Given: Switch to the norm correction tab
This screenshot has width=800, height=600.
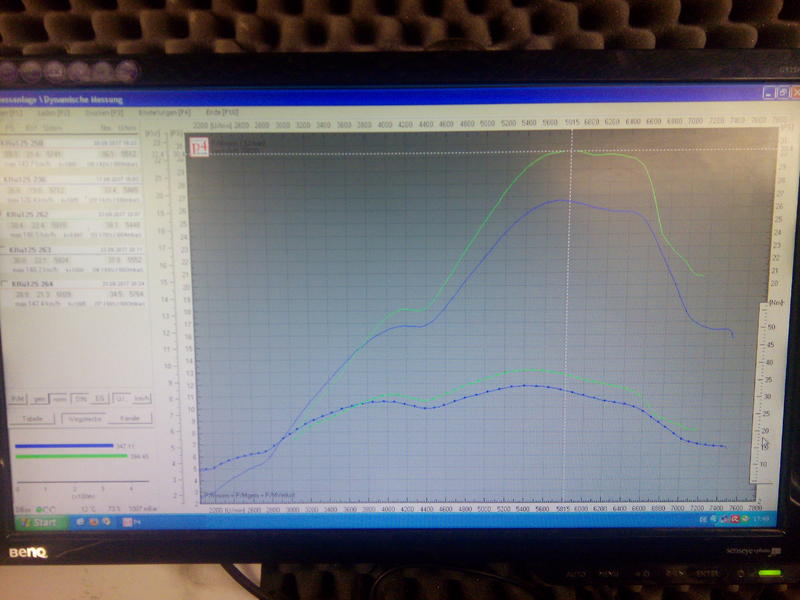Looking at the screenshot, I should tap(60, 398).
